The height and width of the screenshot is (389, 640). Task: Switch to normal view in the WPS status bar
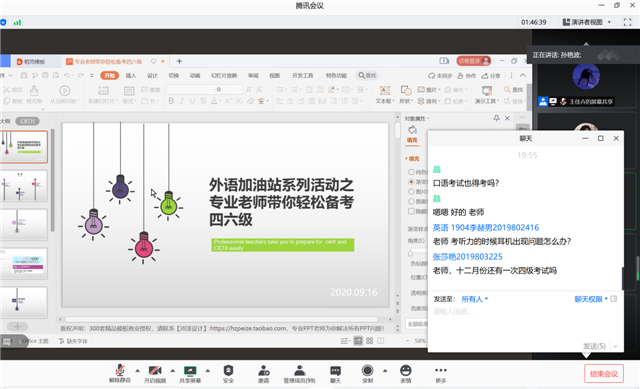358,341
